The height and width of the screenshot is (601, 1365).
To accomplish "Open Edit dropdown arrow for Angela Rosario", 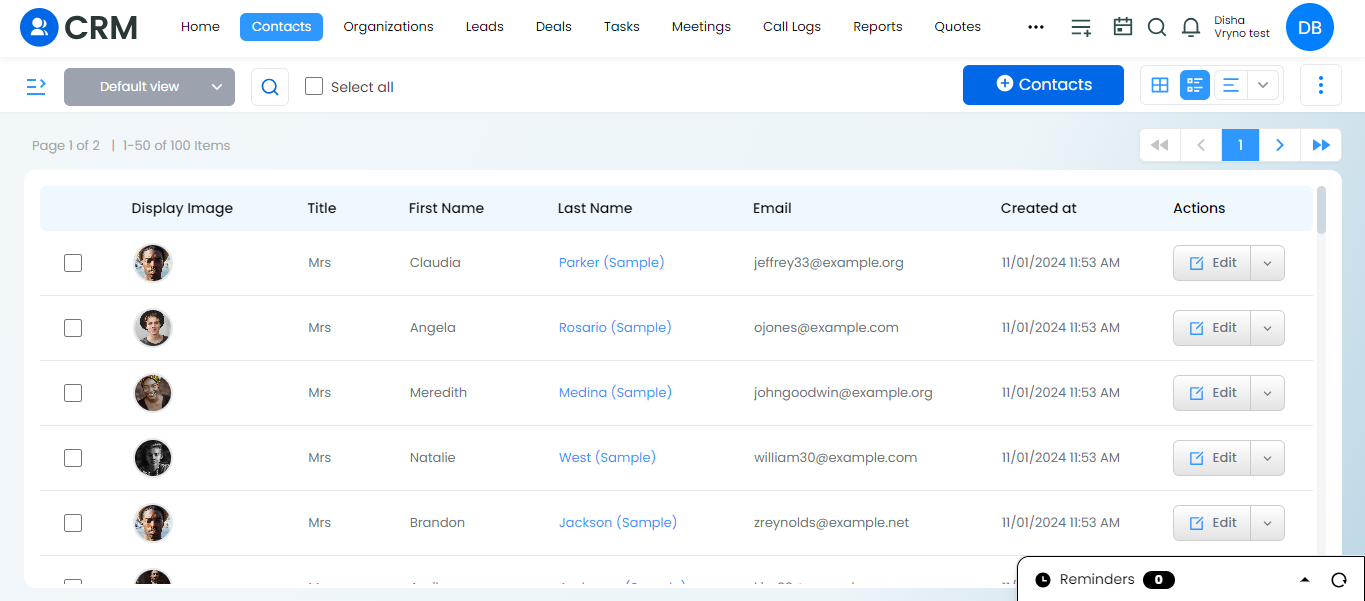I will [1267, 328].
